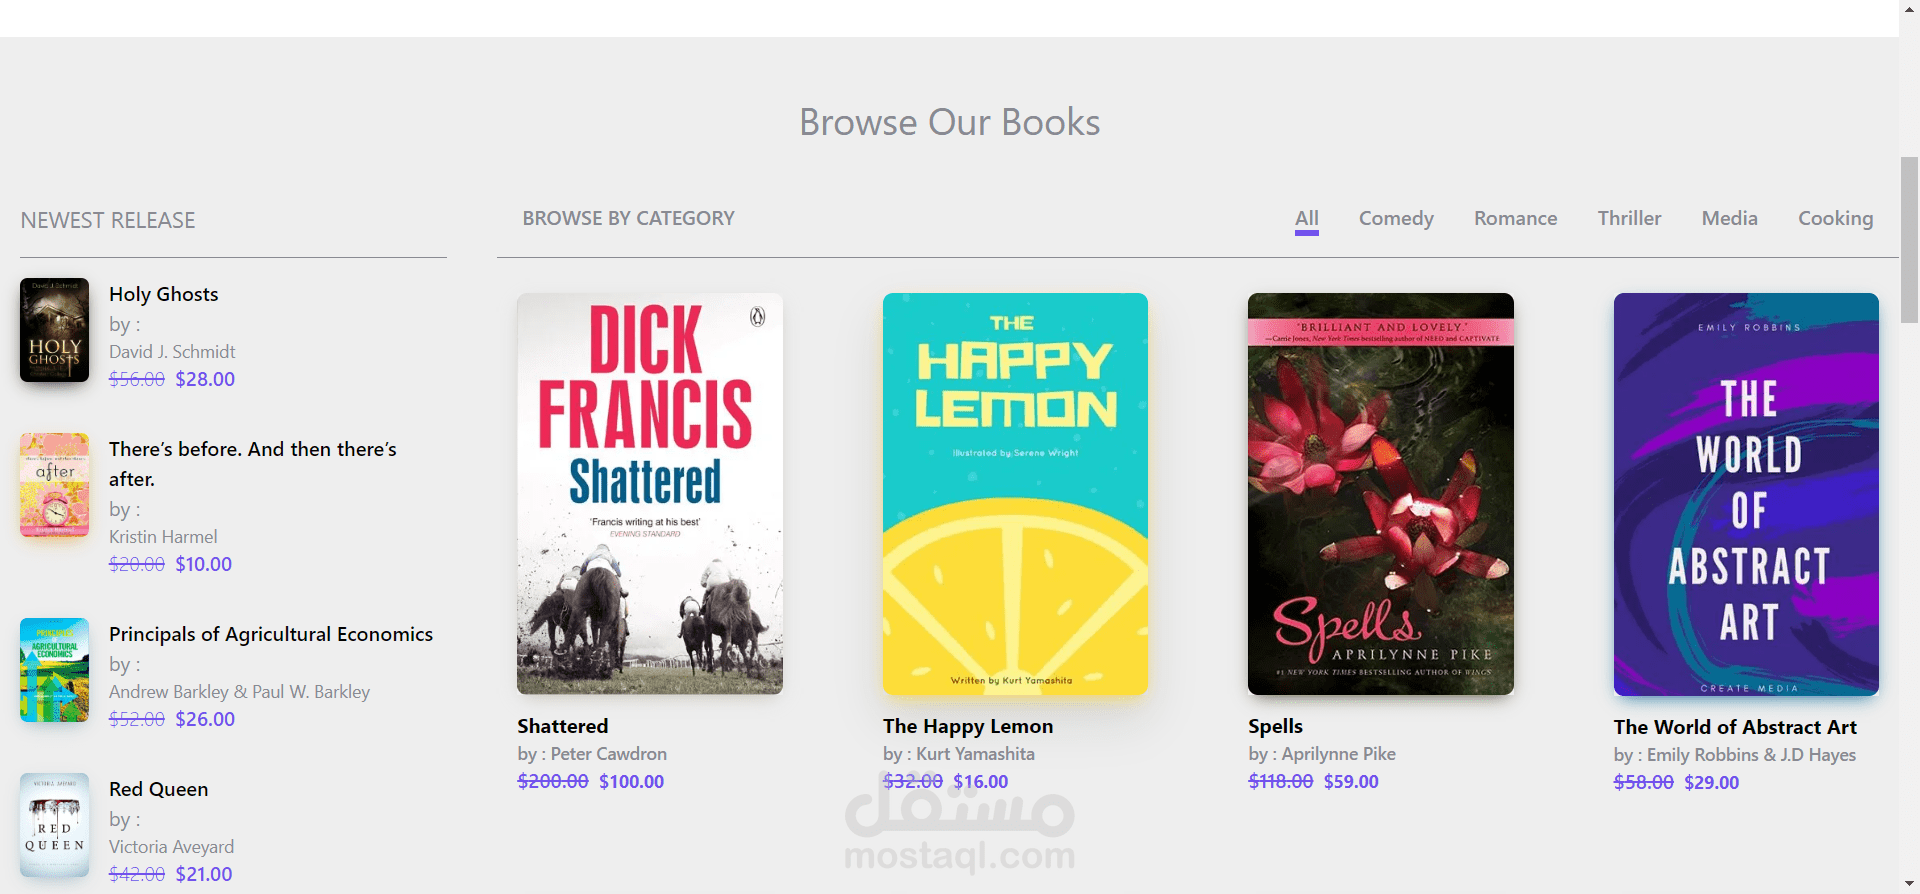Click the page vertical scrollbar thumb
The height and width of the screenshot is (894, 1920).
point(1909,240)
